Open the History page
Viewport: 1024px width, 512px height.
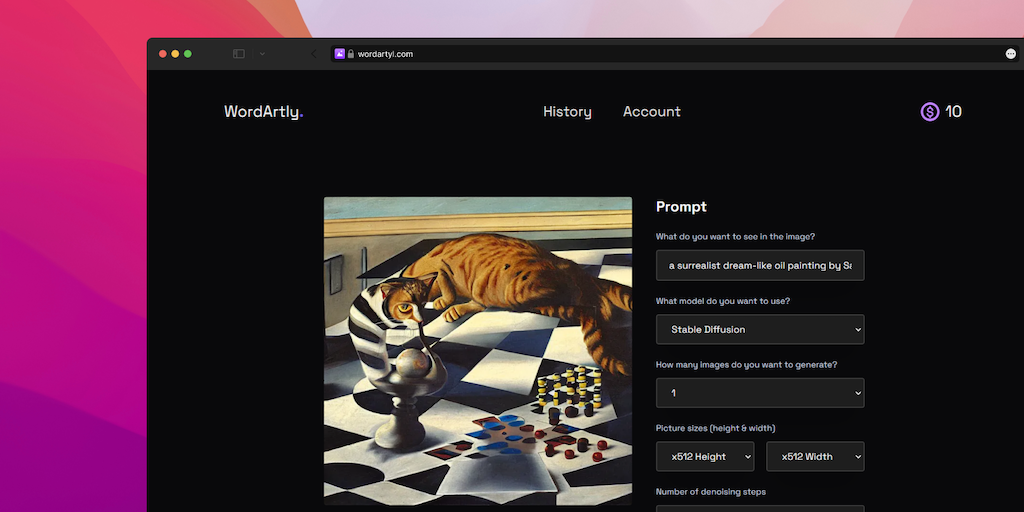567,112
